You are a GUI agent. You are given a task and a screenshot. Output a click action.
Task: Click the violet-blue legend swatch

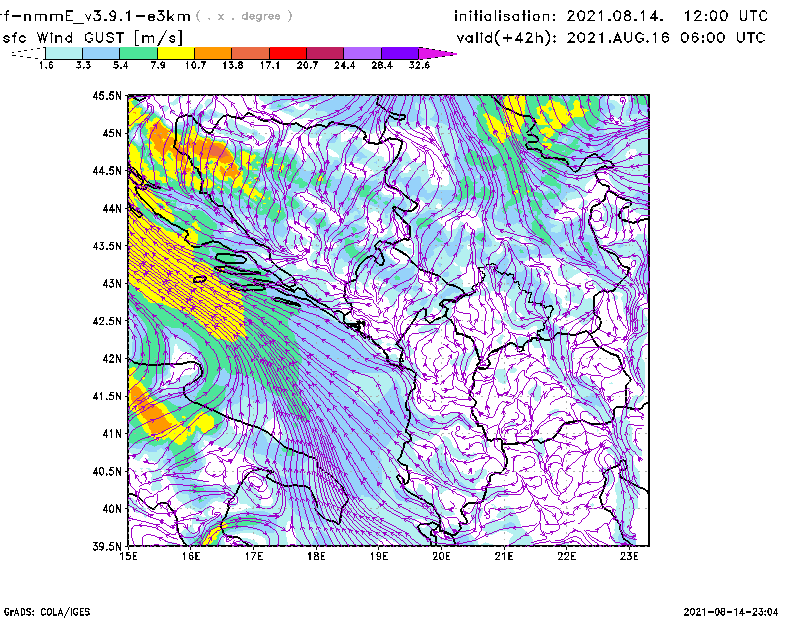tap(400, 53)
